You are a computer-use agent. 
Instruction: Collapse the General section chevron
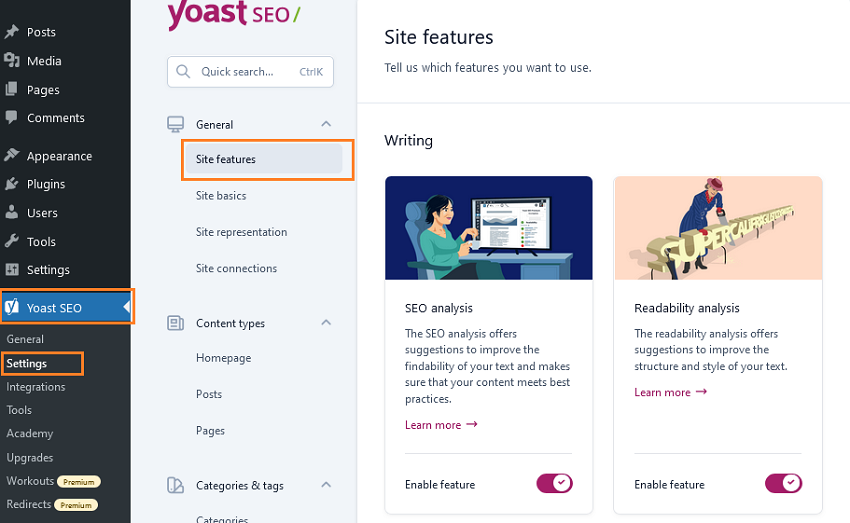[326, 124]
